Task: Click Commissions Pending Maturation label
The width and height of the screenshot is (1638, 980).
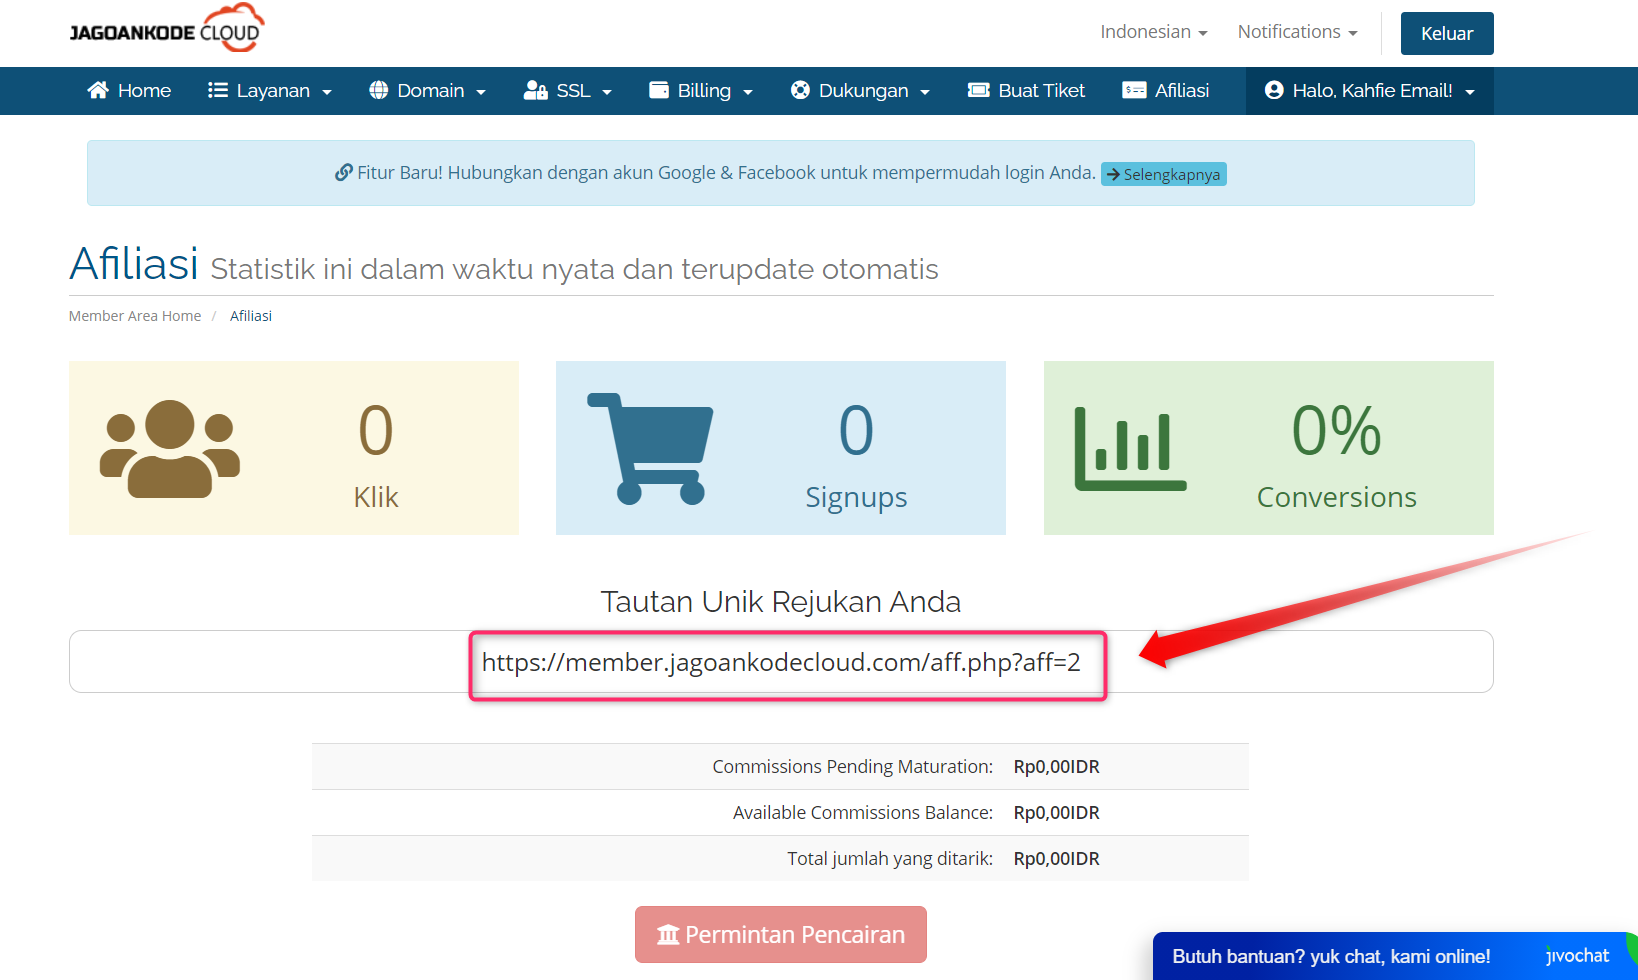Action: 853,767
